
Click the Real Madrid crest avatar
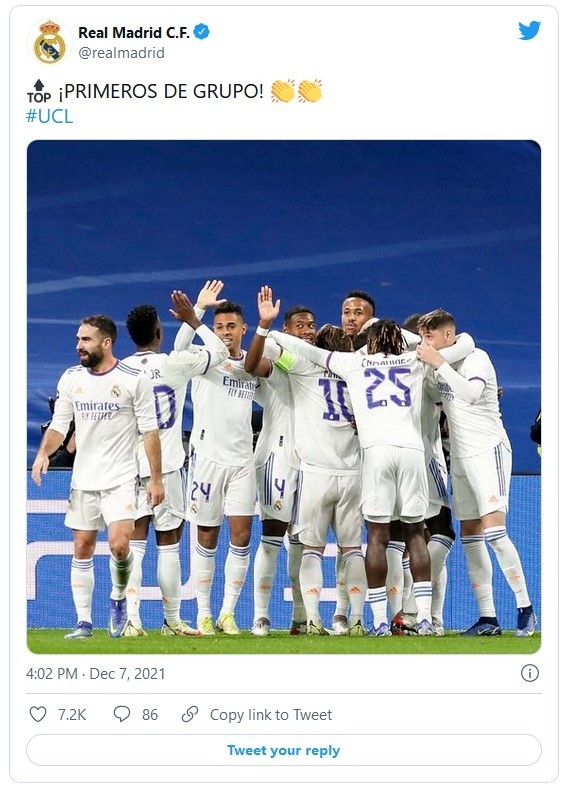49,42
